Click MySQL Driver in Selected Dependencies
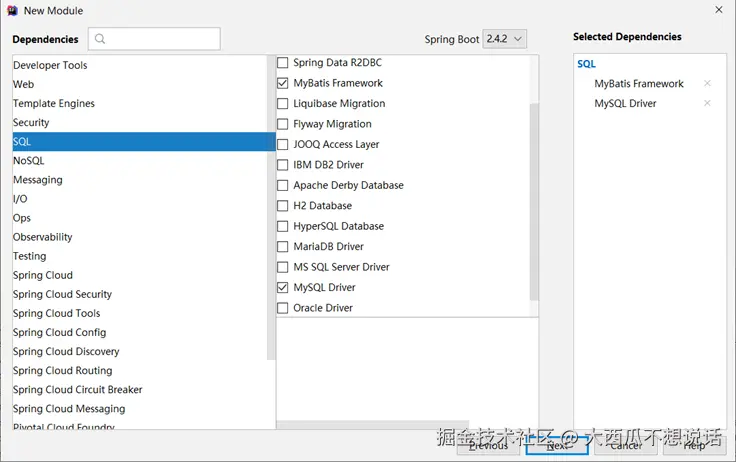Viewport: 736px width, 462px height. 625,103
